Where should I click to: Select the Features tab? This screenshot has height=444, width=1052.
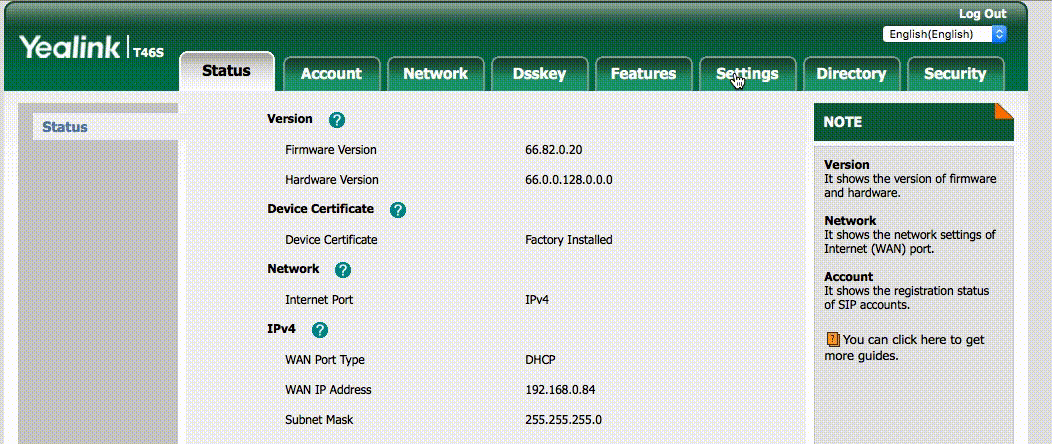click(643, 74)
